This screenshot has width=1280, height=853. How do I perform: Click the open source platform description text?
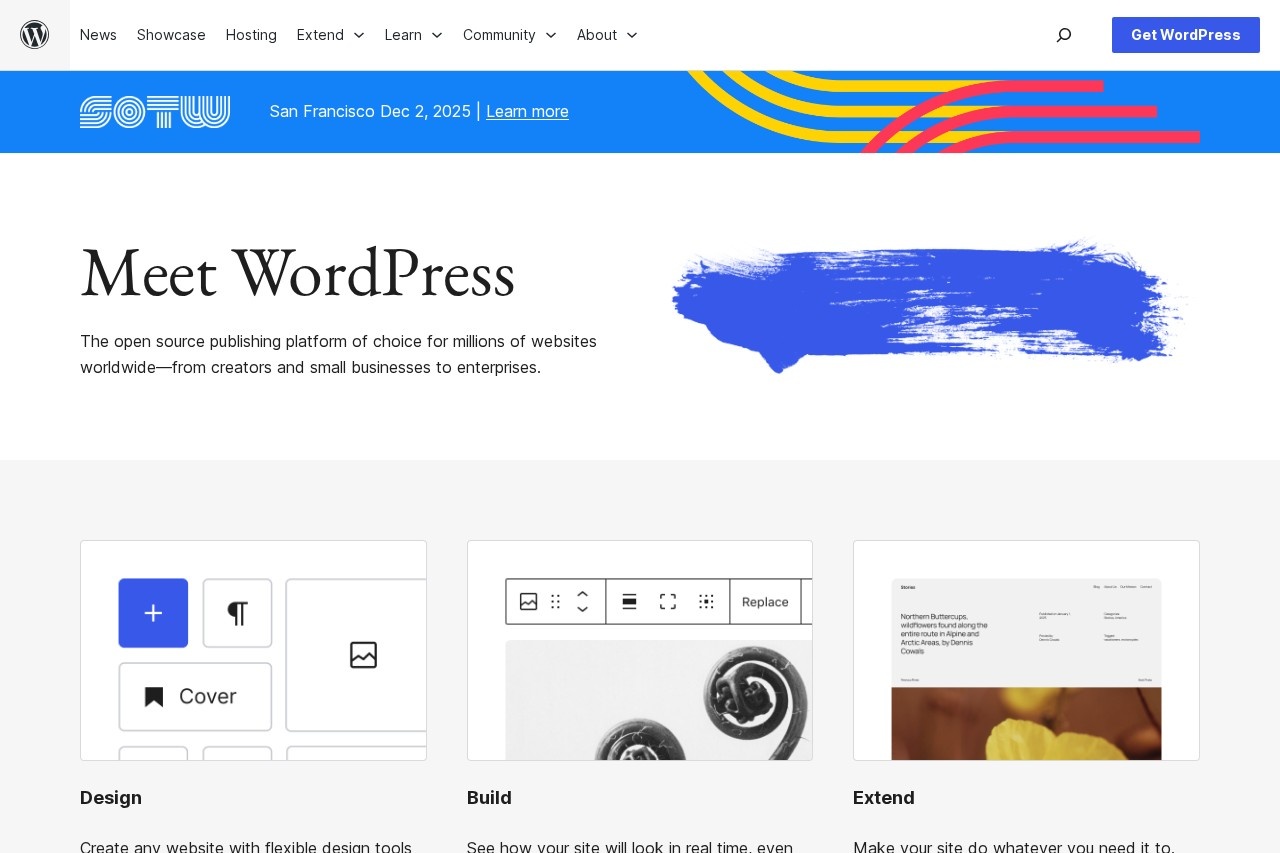(338, 354)
